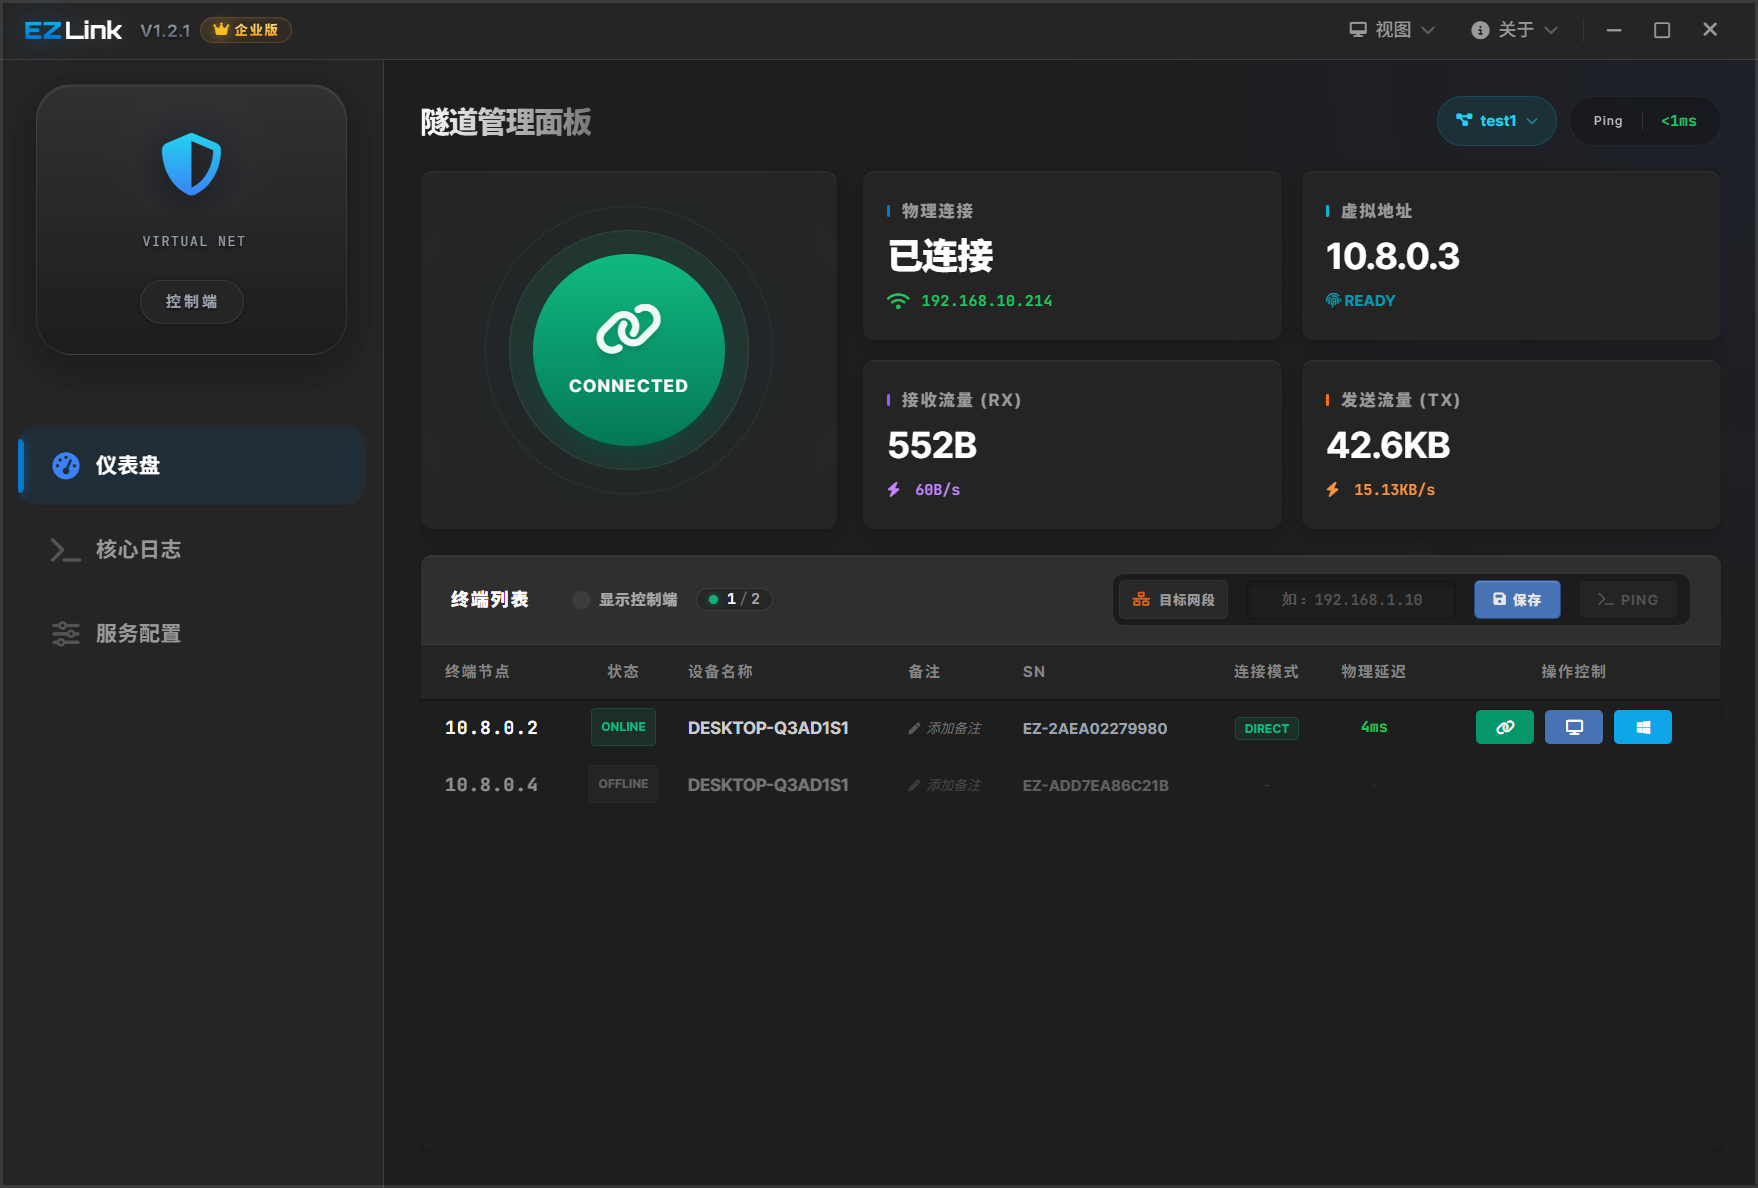
Task: Open the 关于 (About) dropdown menu
Action: point(1514,30)
